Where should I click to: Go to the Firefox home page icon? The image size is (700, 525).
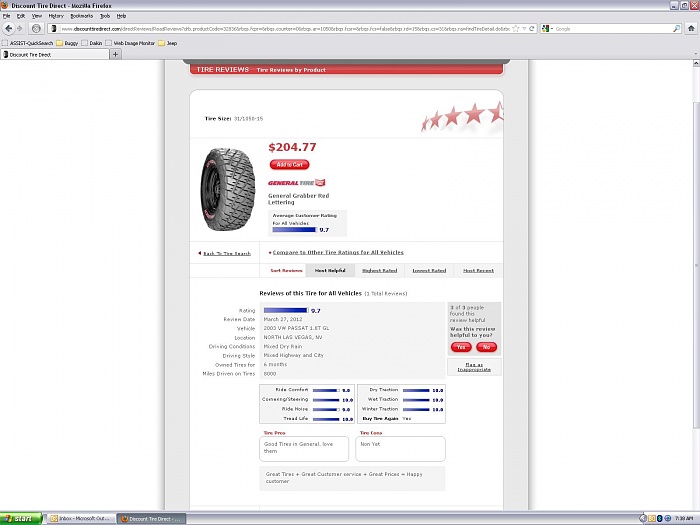[x=691, y=29]
